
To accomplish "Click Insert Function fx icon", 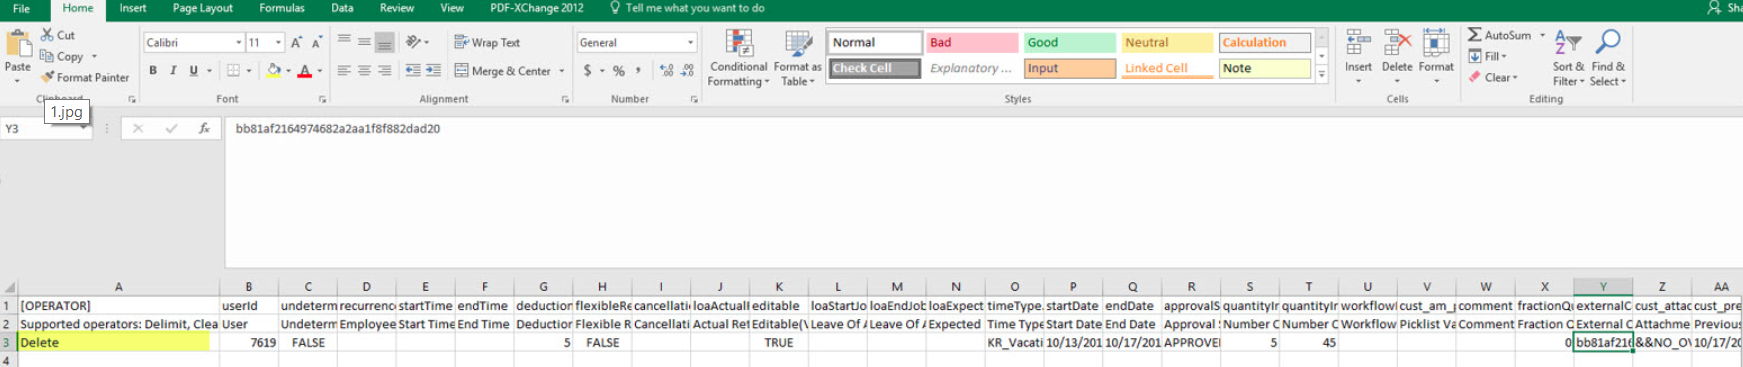I will click(204, 128).
